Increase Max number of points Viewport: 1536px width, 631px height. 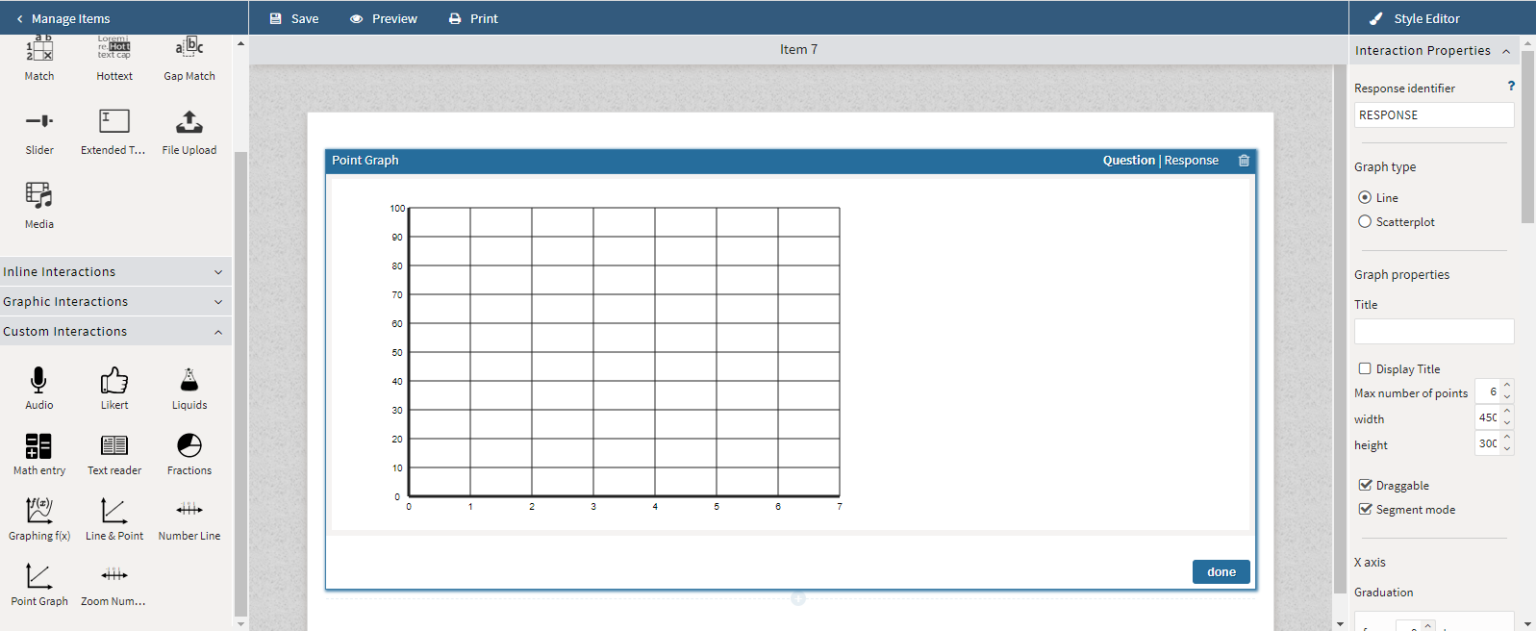[1507, 386]
